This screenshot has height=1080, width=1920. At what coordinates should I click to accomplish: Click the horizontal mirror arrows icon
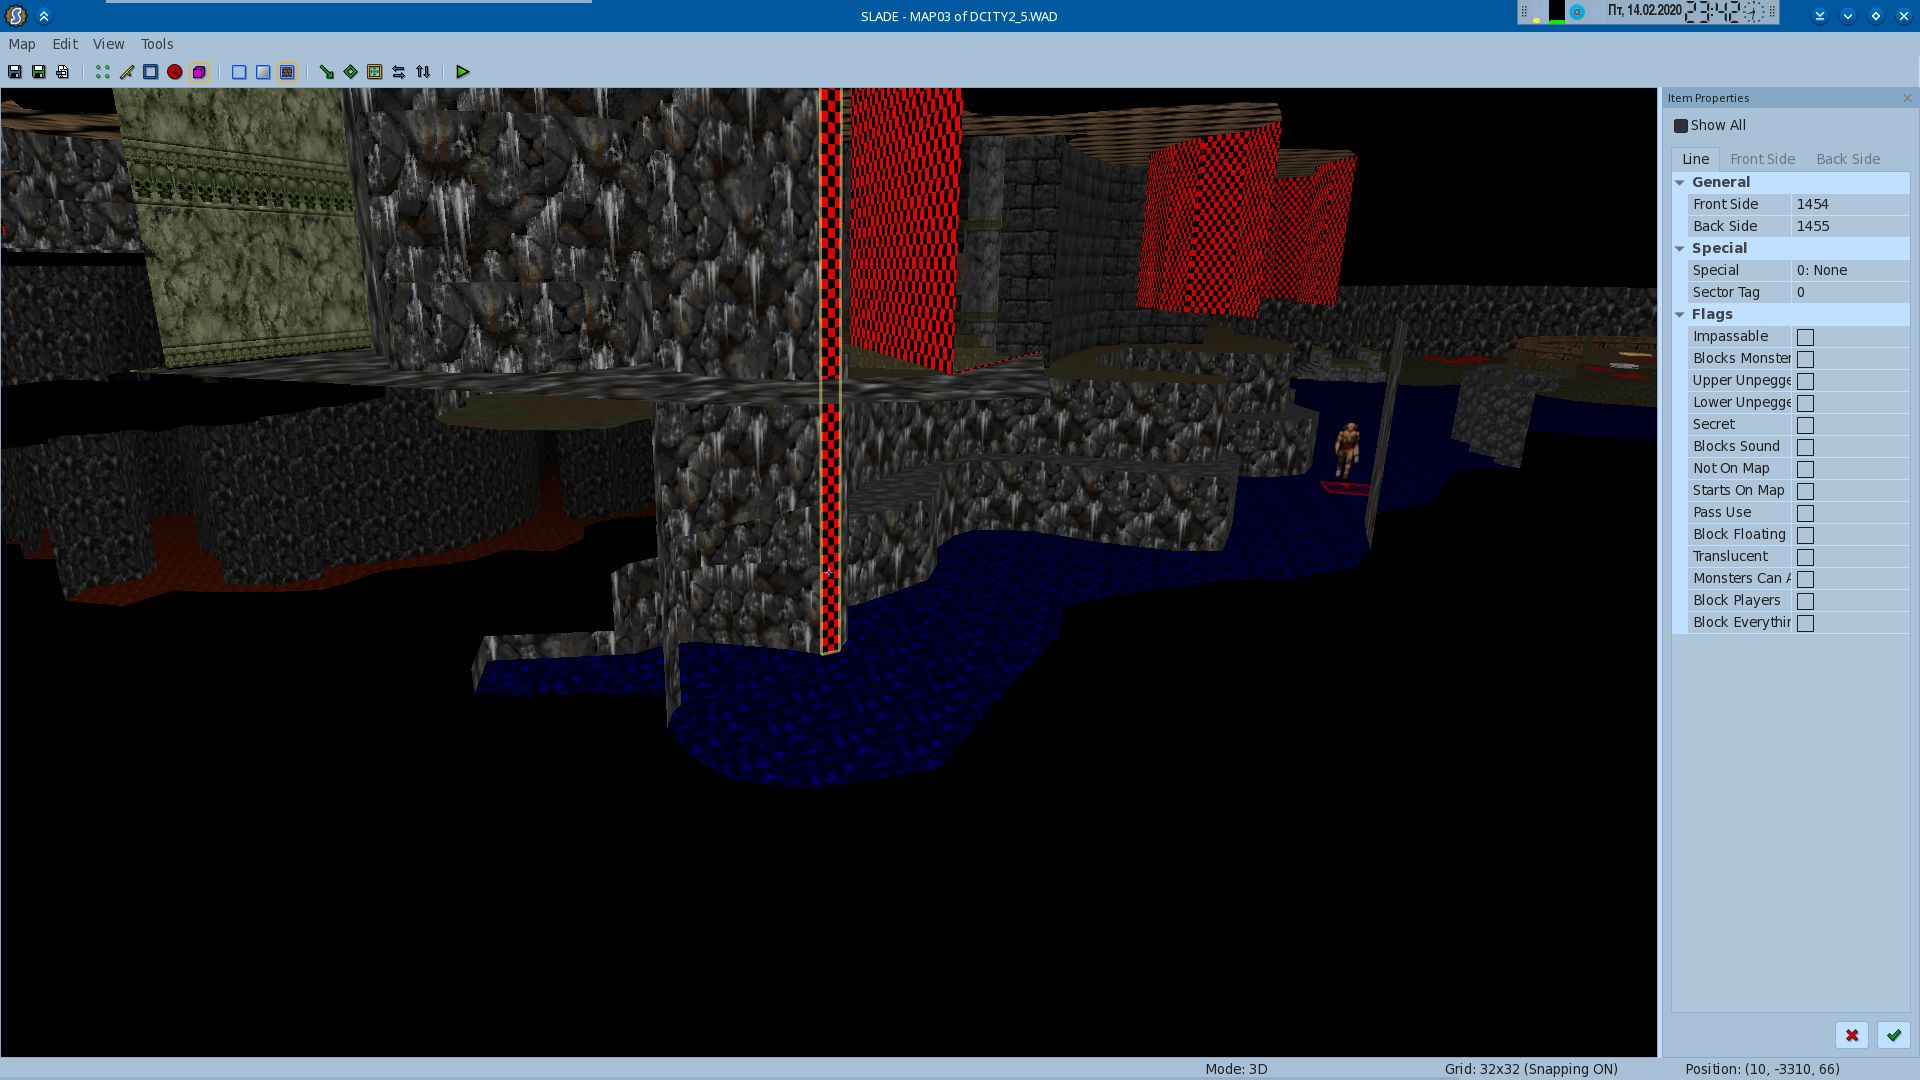coord(399,72)
